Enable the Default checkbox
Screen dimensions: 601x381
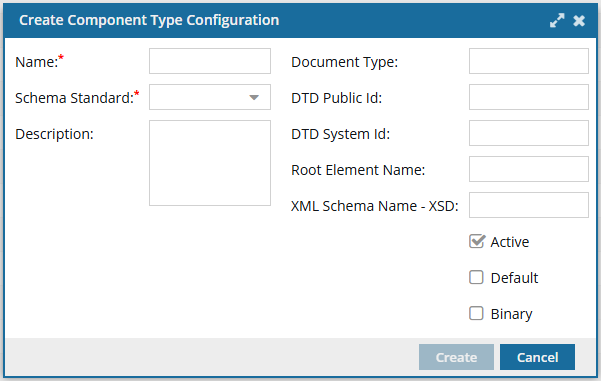[x=476, y=277]
